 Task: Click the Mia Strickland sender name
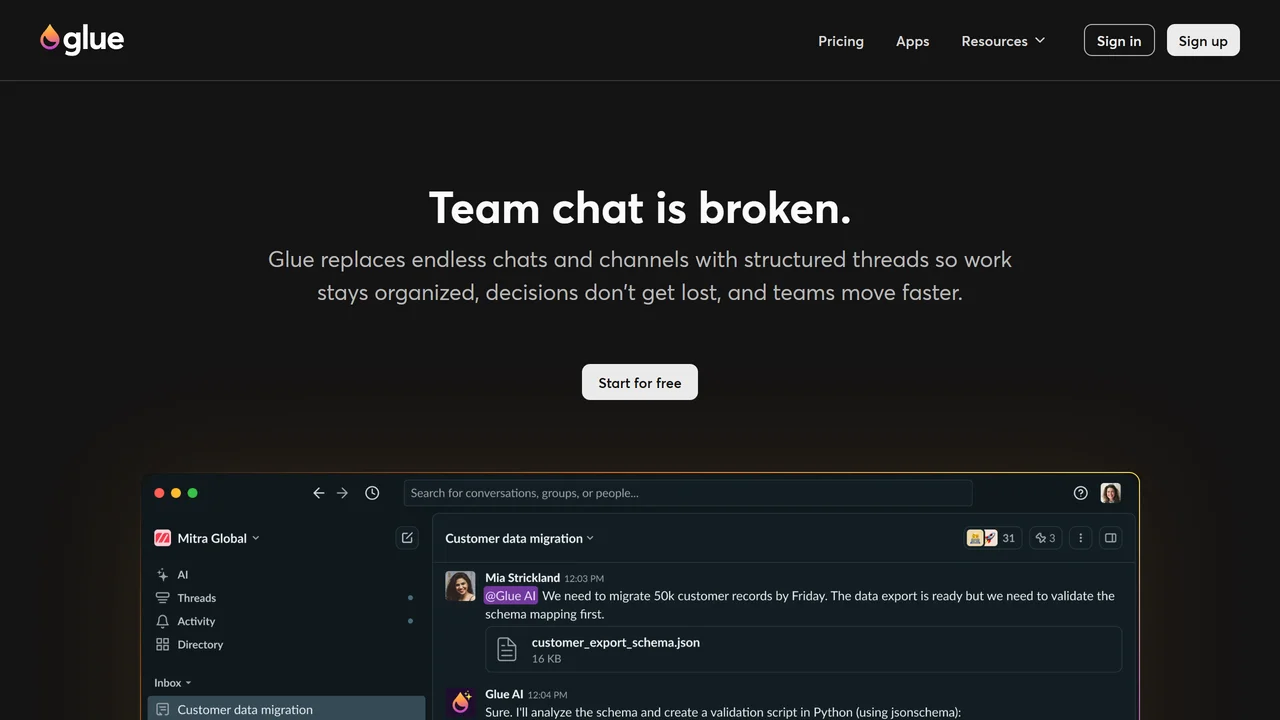(522, 578)
